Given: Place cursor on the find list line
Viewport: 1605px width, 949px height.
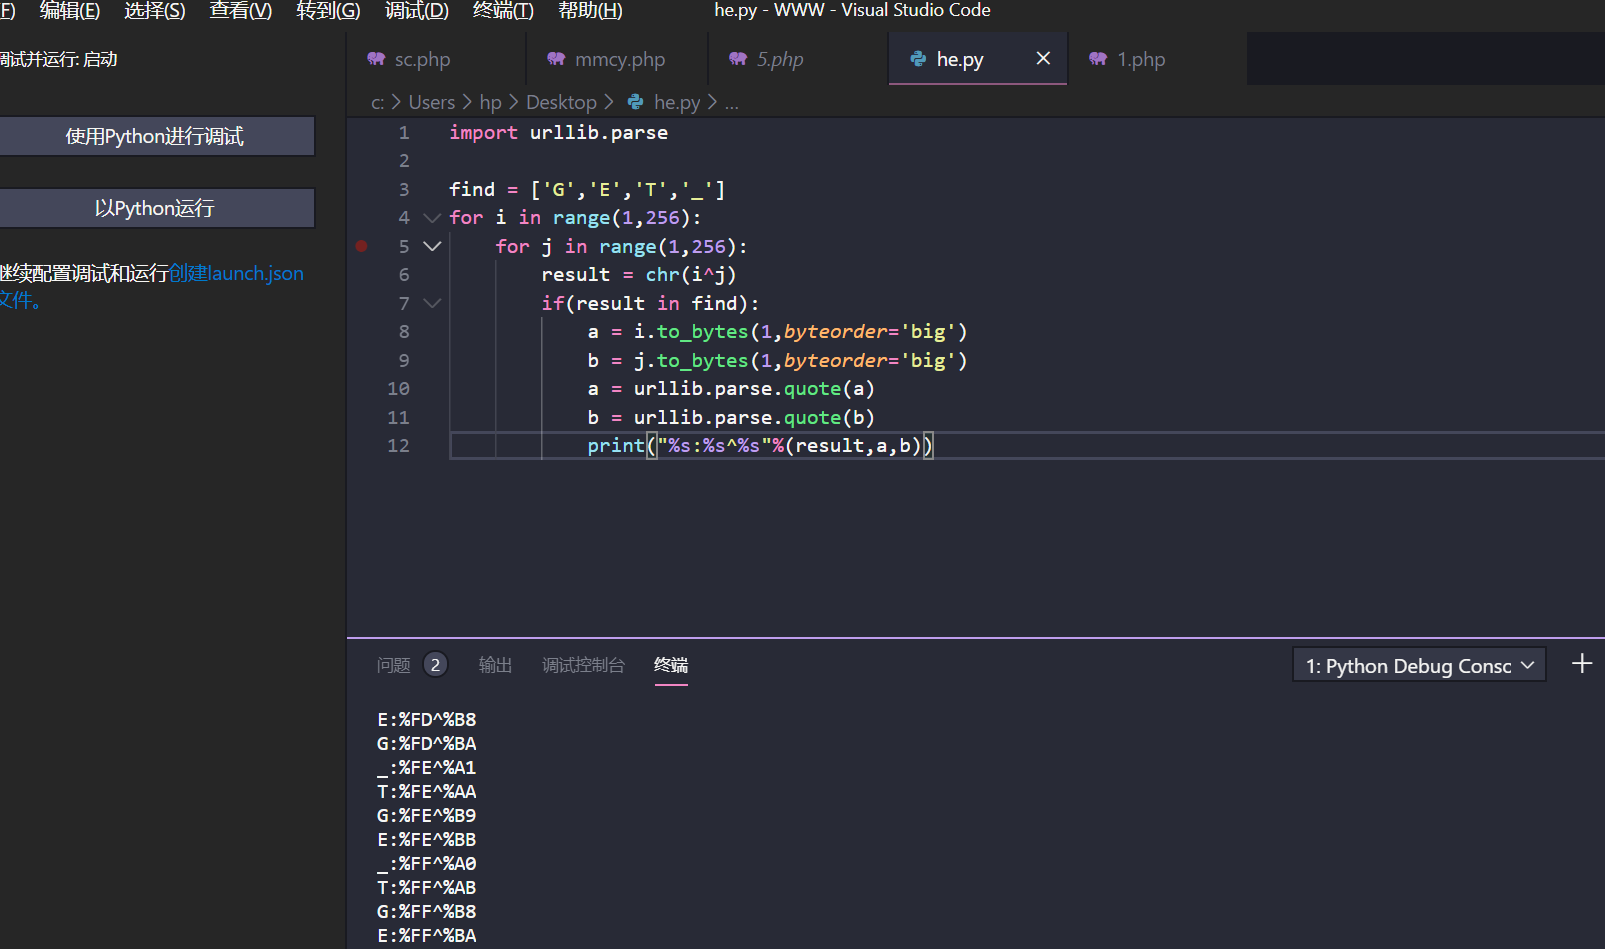Looking at the screenshot, I should [587, 189].
